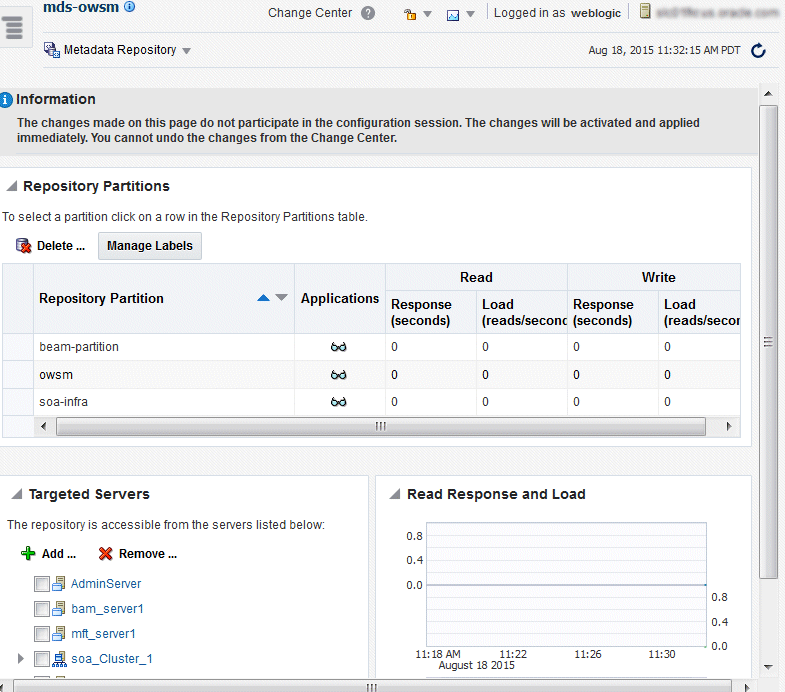Open the Change Center help icon
785x692 pixels.
368,14
